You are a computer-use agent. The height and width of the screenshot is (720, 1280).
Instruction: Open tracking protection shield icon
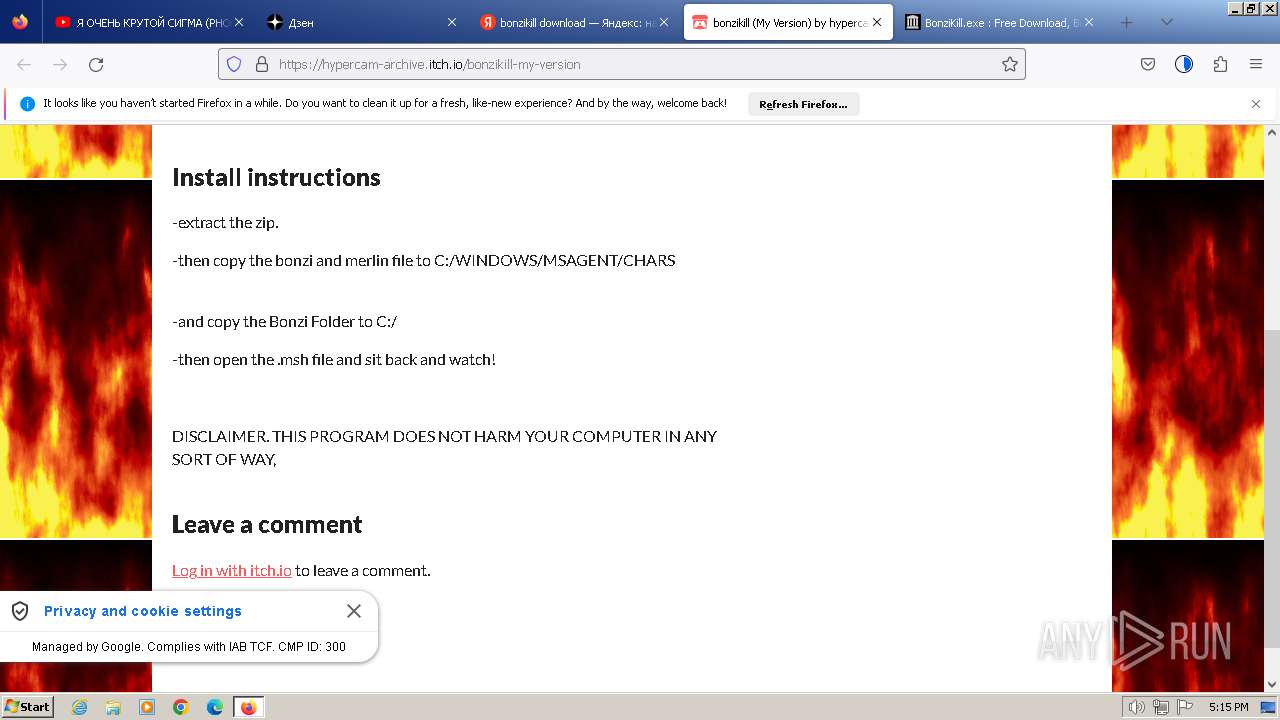pos(234,64)
